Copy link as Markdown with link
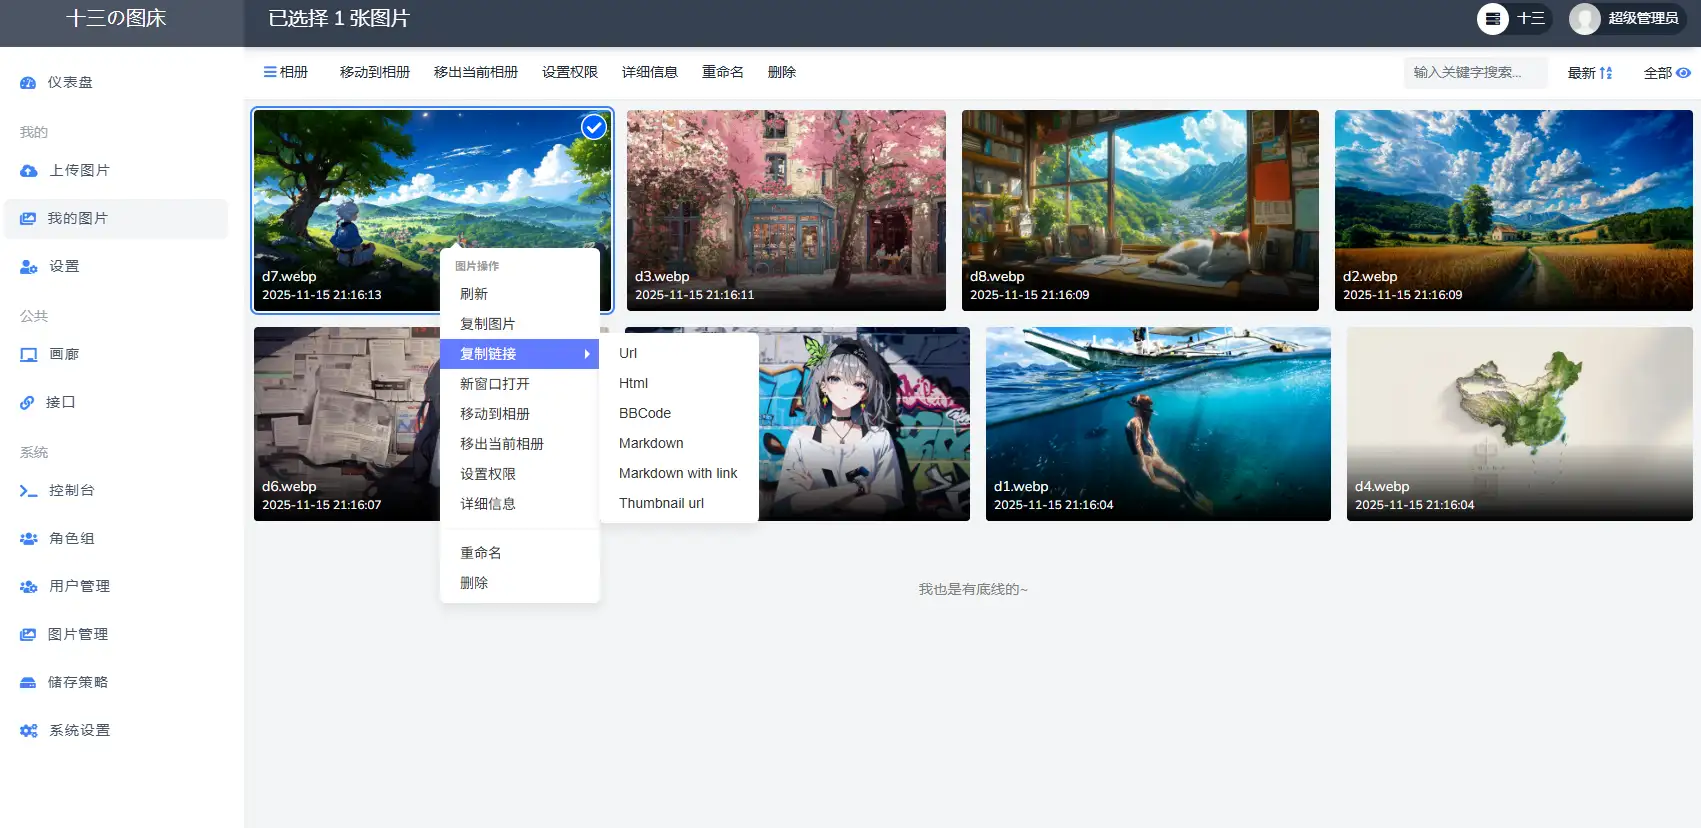 pos(679,473)
